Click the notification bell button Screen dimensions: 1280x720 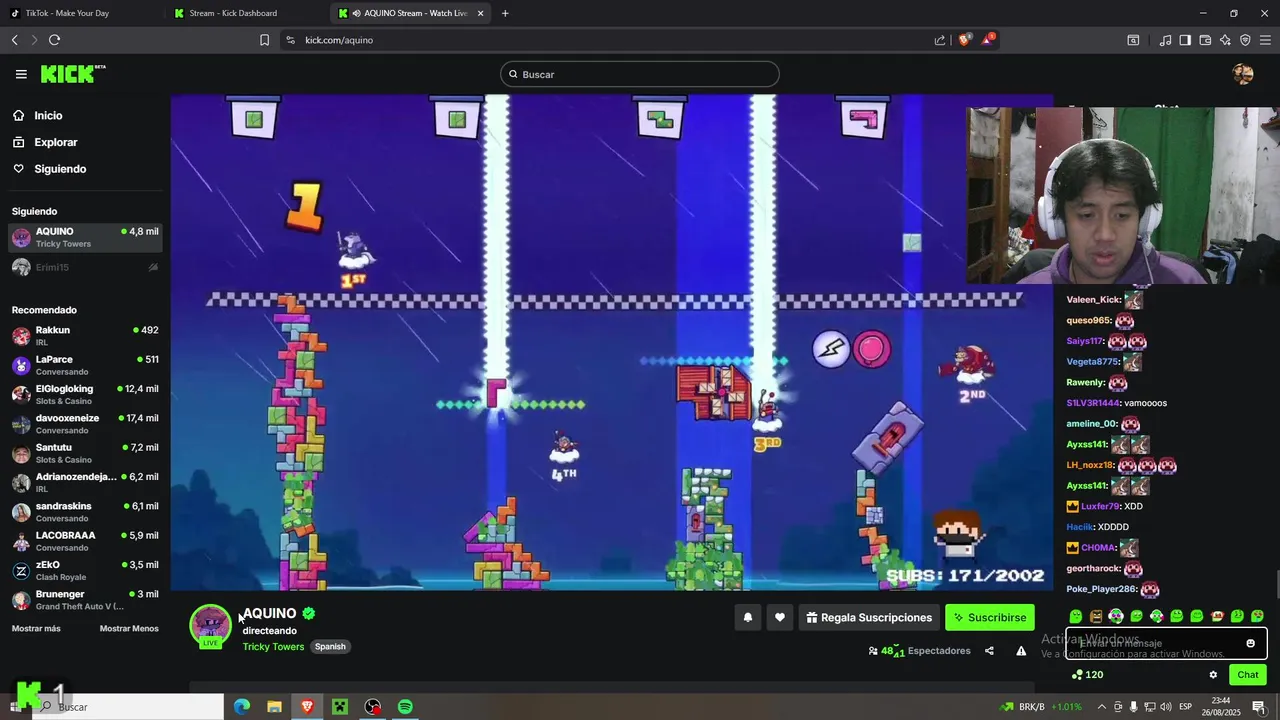click(747, 618)
